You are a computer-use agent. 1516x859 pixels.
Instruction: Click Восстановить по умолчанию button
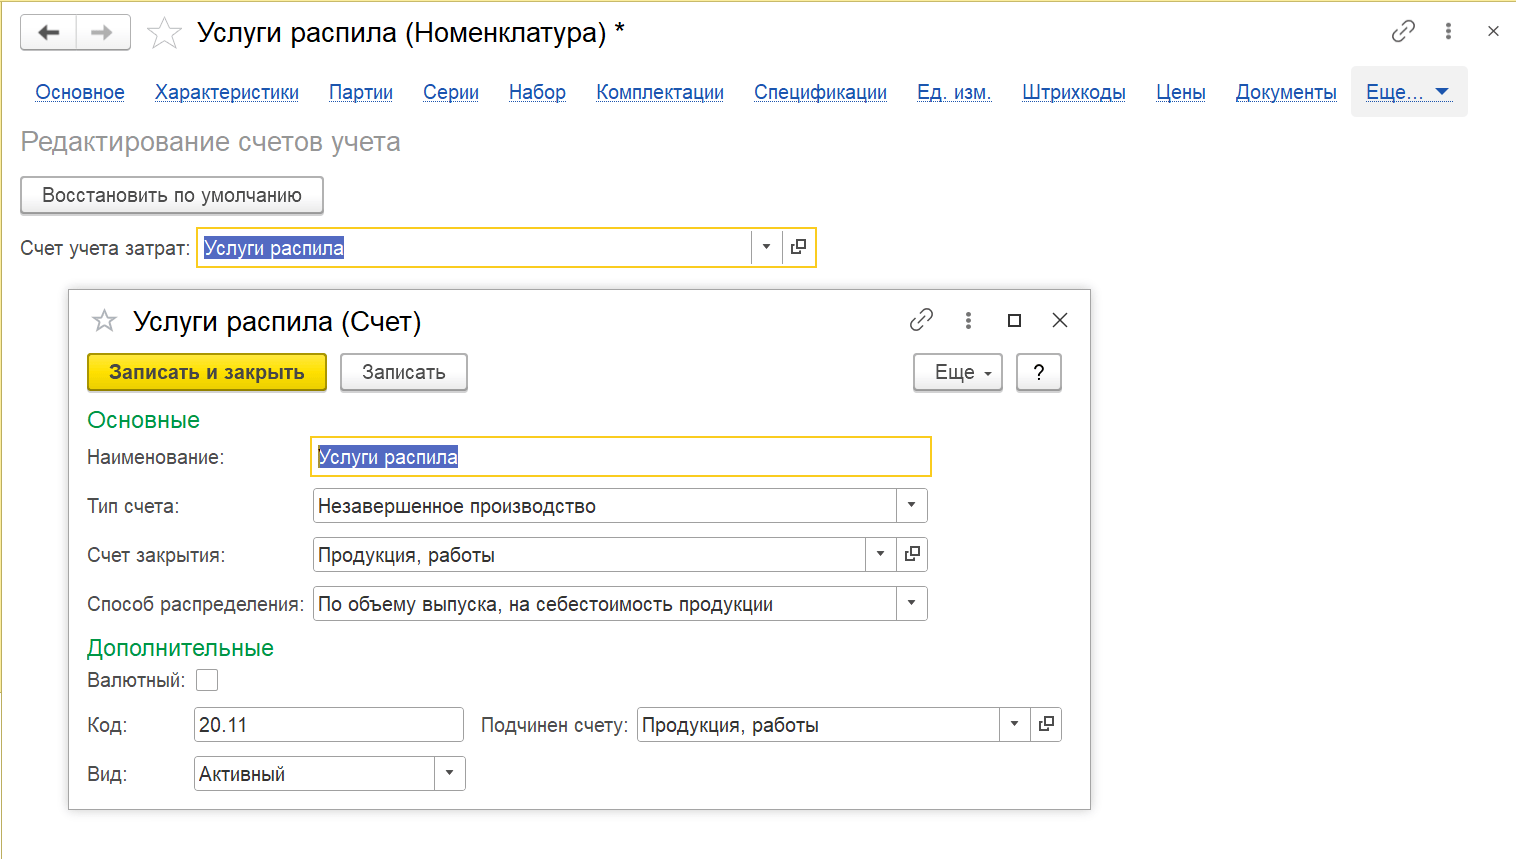[x=172, y=195]
